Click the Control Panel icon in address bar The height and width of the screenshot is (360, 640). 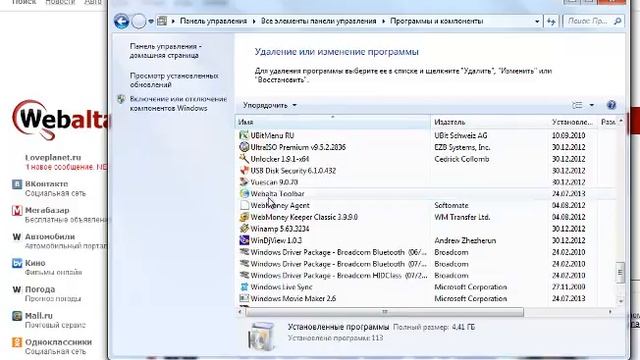click(162, 21)
